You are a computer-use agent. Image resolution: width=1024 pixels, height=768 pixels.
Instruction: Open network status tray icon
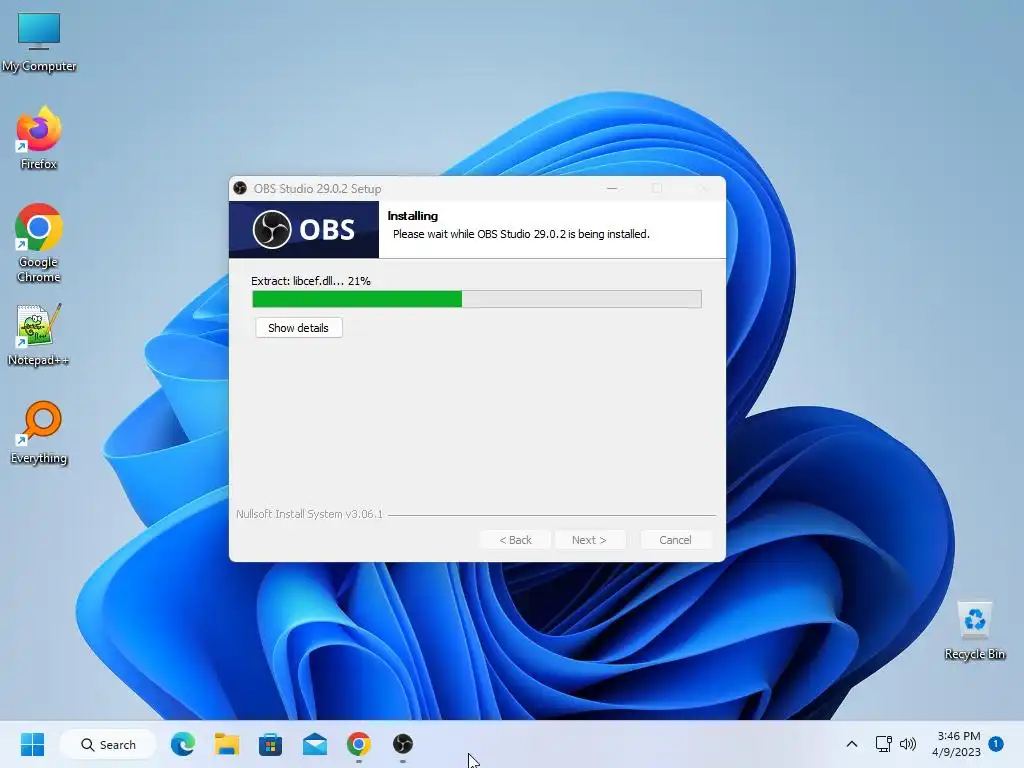(x=884, y=744)
